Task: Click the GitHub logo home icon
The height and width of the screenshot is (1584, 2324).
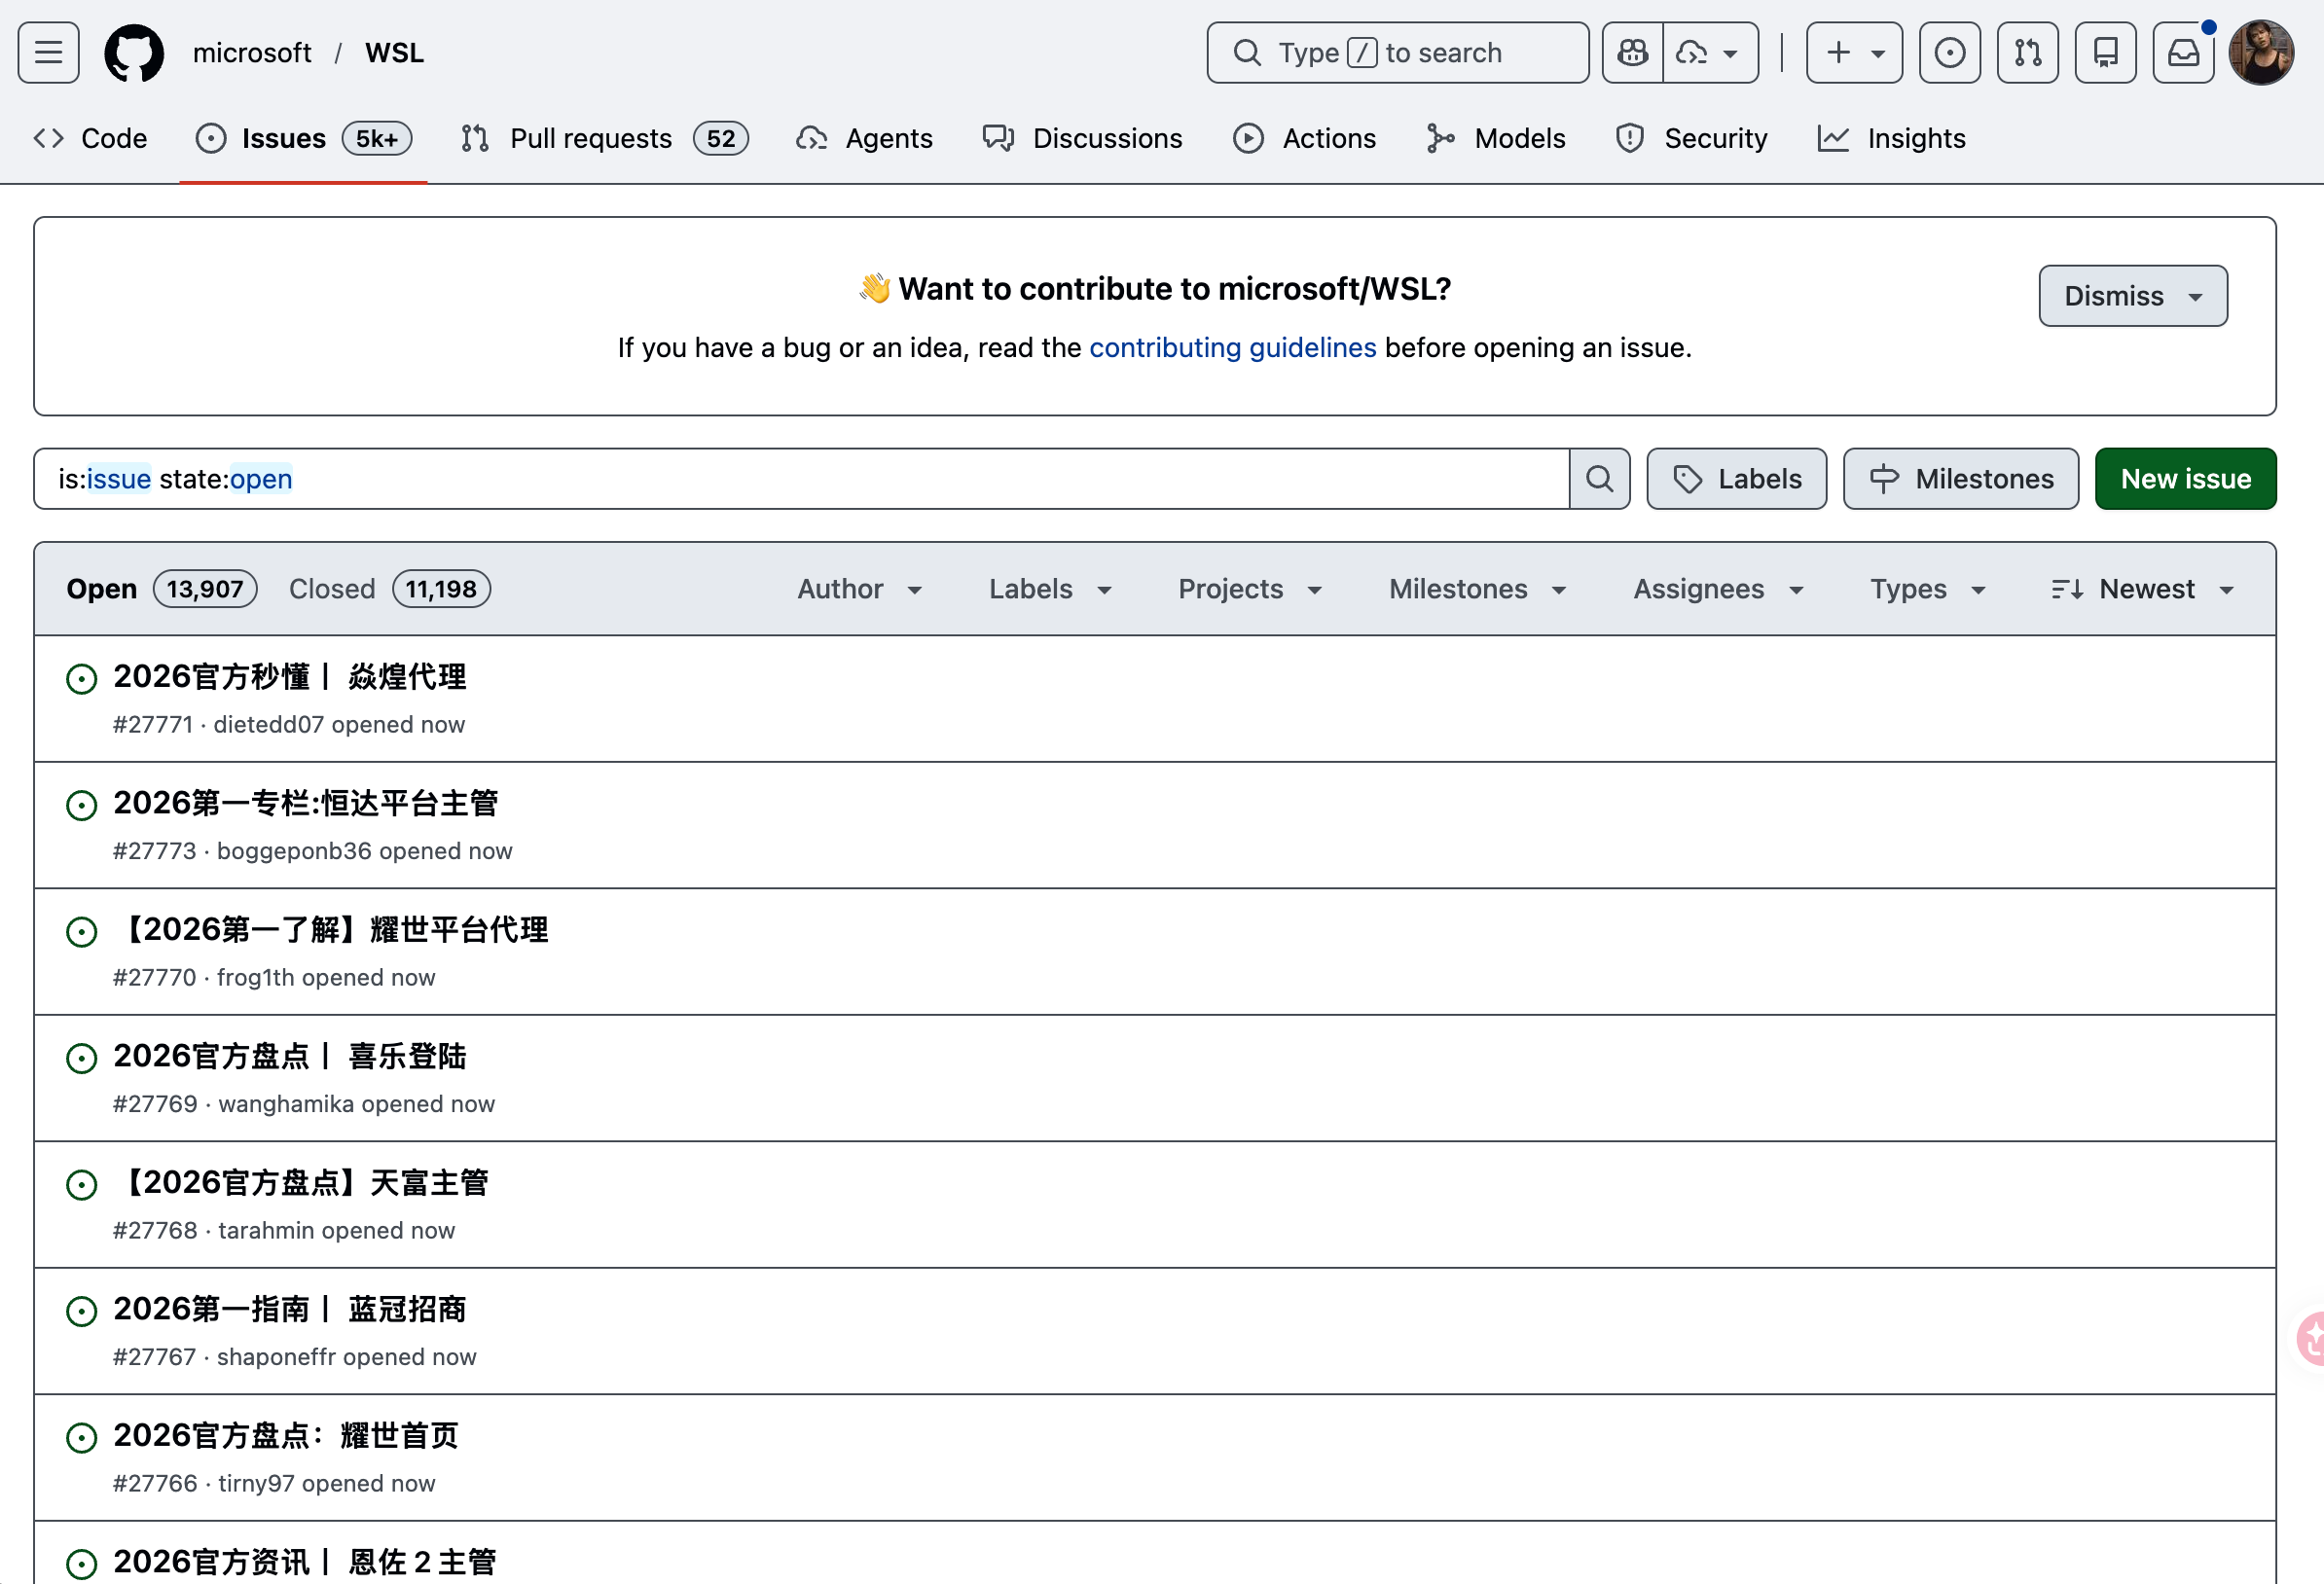Action: (x=134, y=52)
